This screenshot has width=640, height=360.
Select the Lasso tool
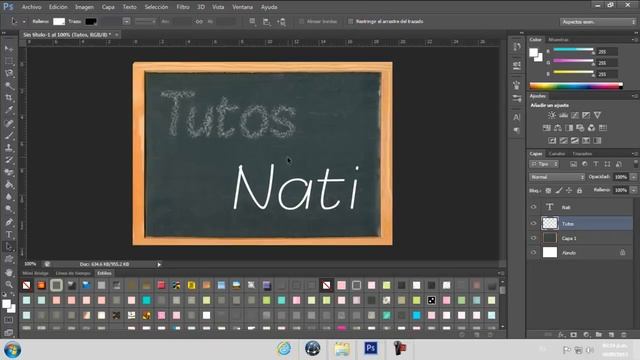pos(9,73)
